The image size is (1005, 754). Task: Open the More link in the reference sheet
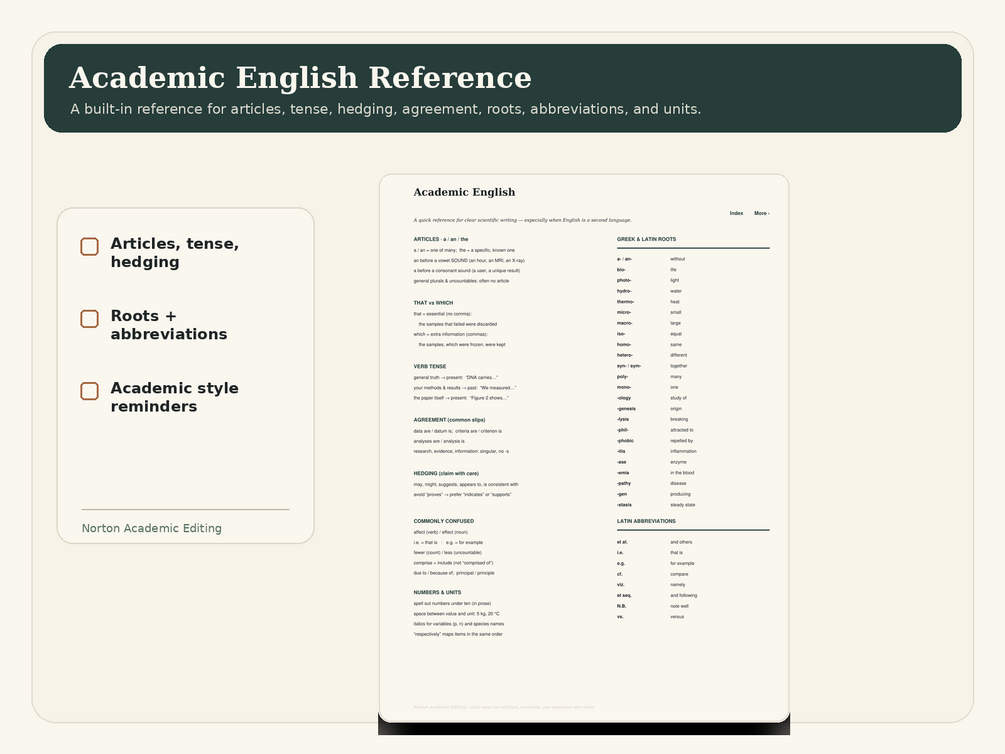pos(761,213)
